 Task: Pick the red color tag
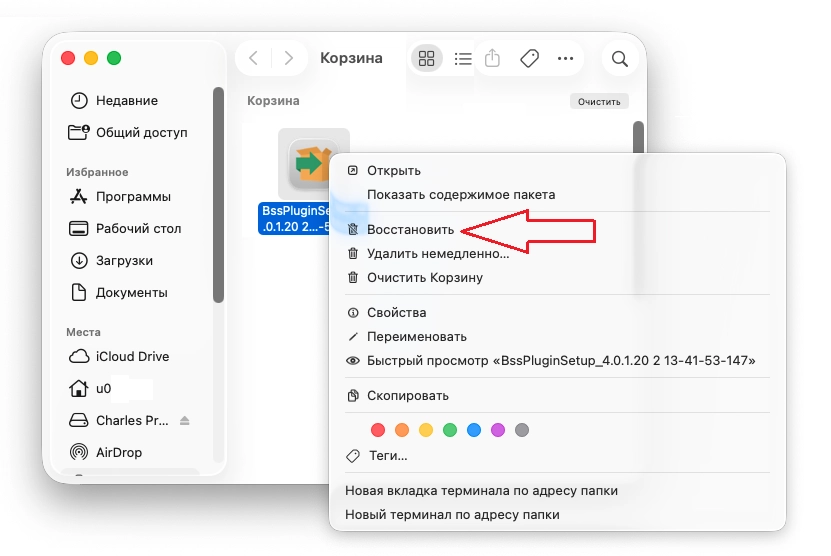click(378, 430)
